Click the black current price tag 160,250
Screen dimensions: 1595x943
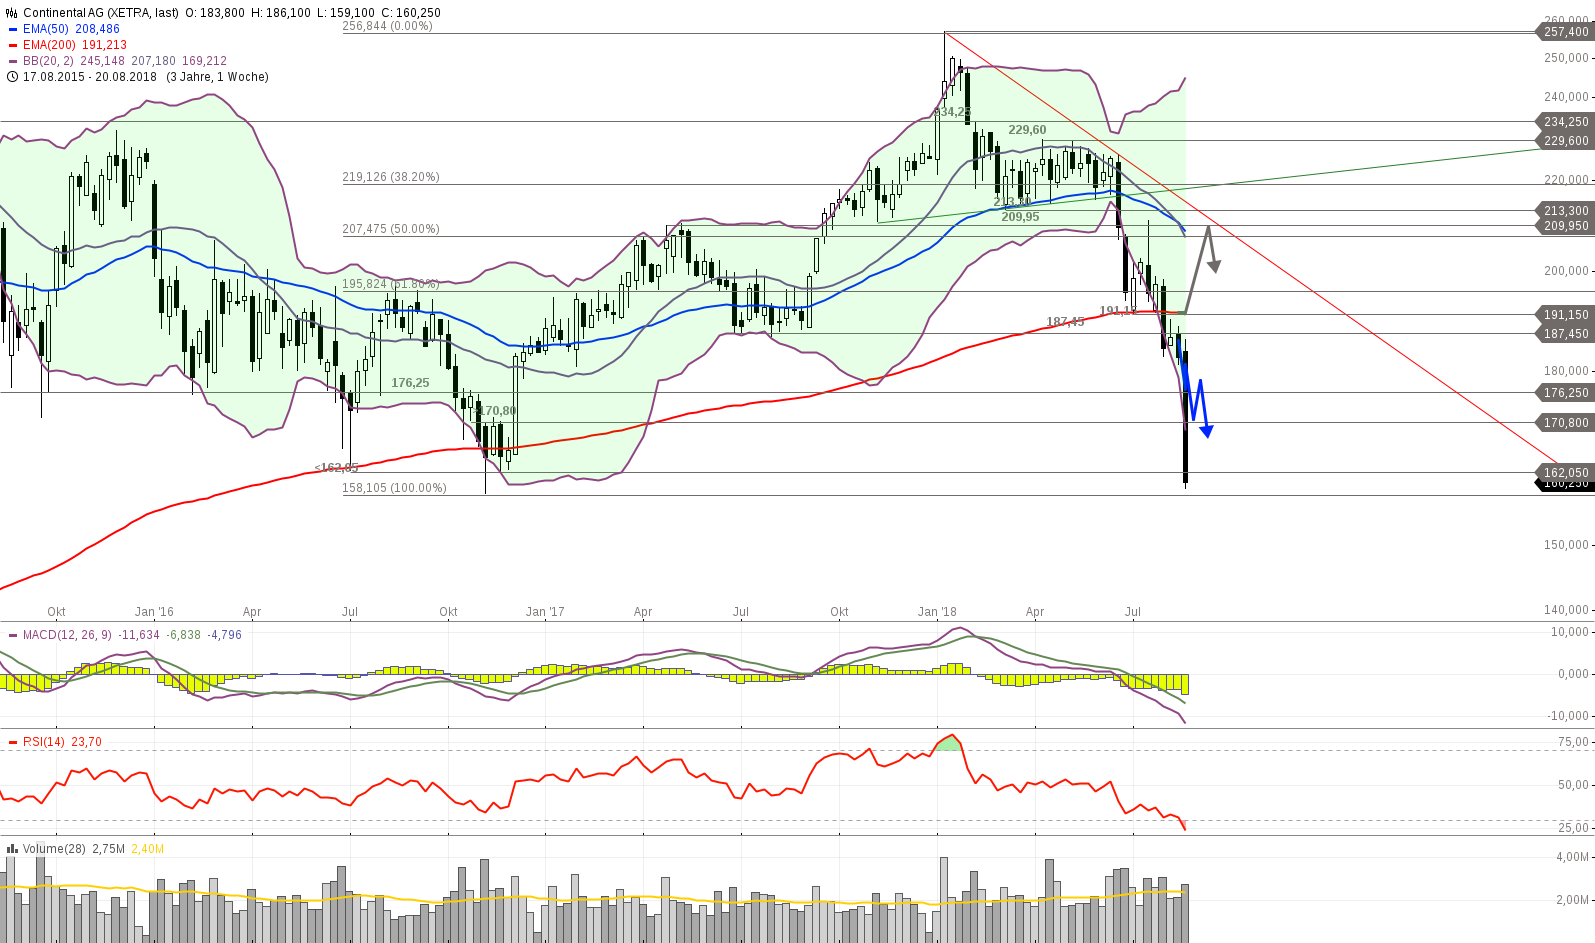1564,485
